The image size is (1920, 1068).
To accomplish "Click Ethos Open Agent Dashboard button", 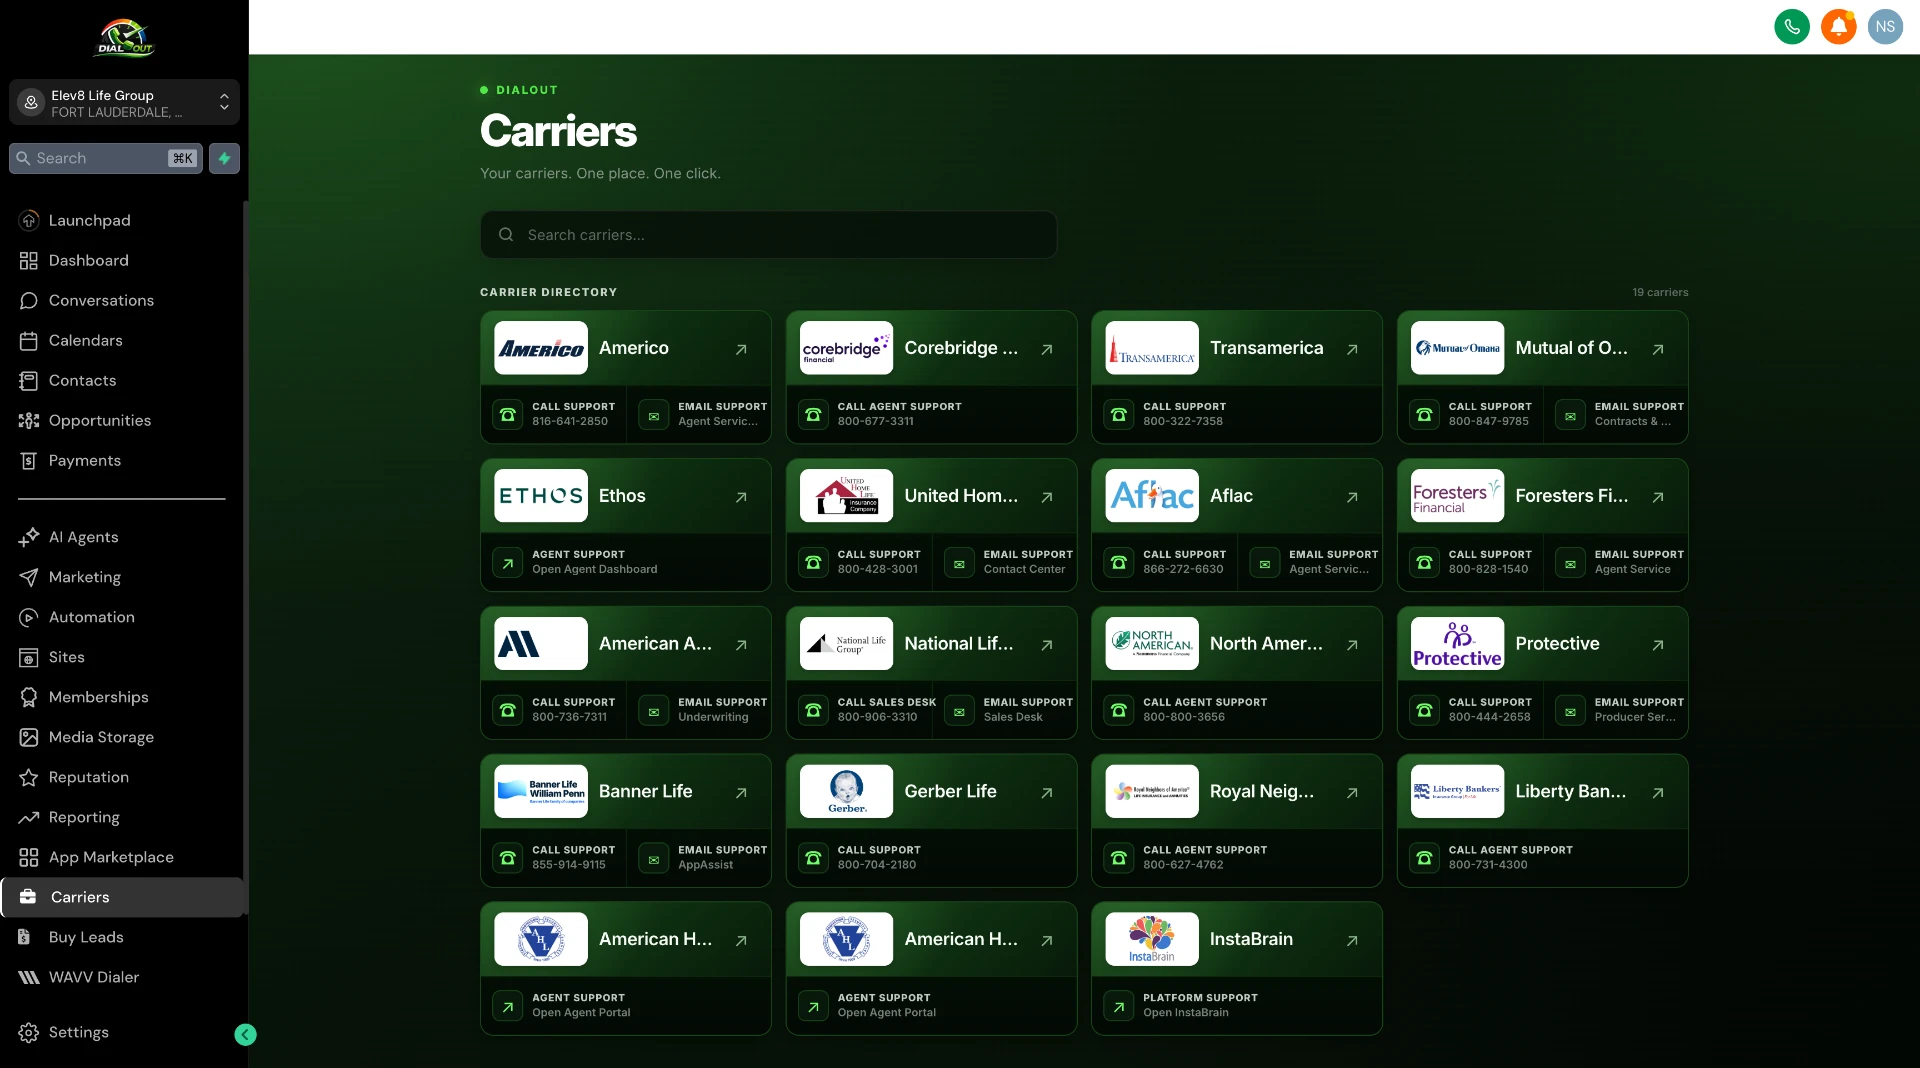I will coord(626,562).
